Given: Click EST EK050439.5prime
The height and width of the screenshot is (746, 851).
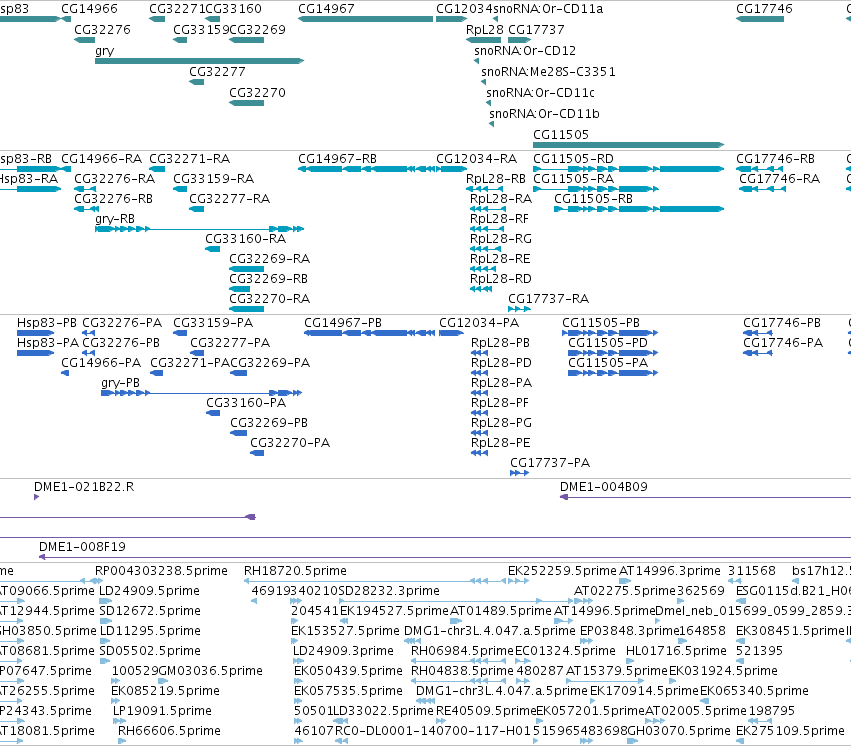Looking at the screenshot, I should pyautogui.click(x=348, y=671).
